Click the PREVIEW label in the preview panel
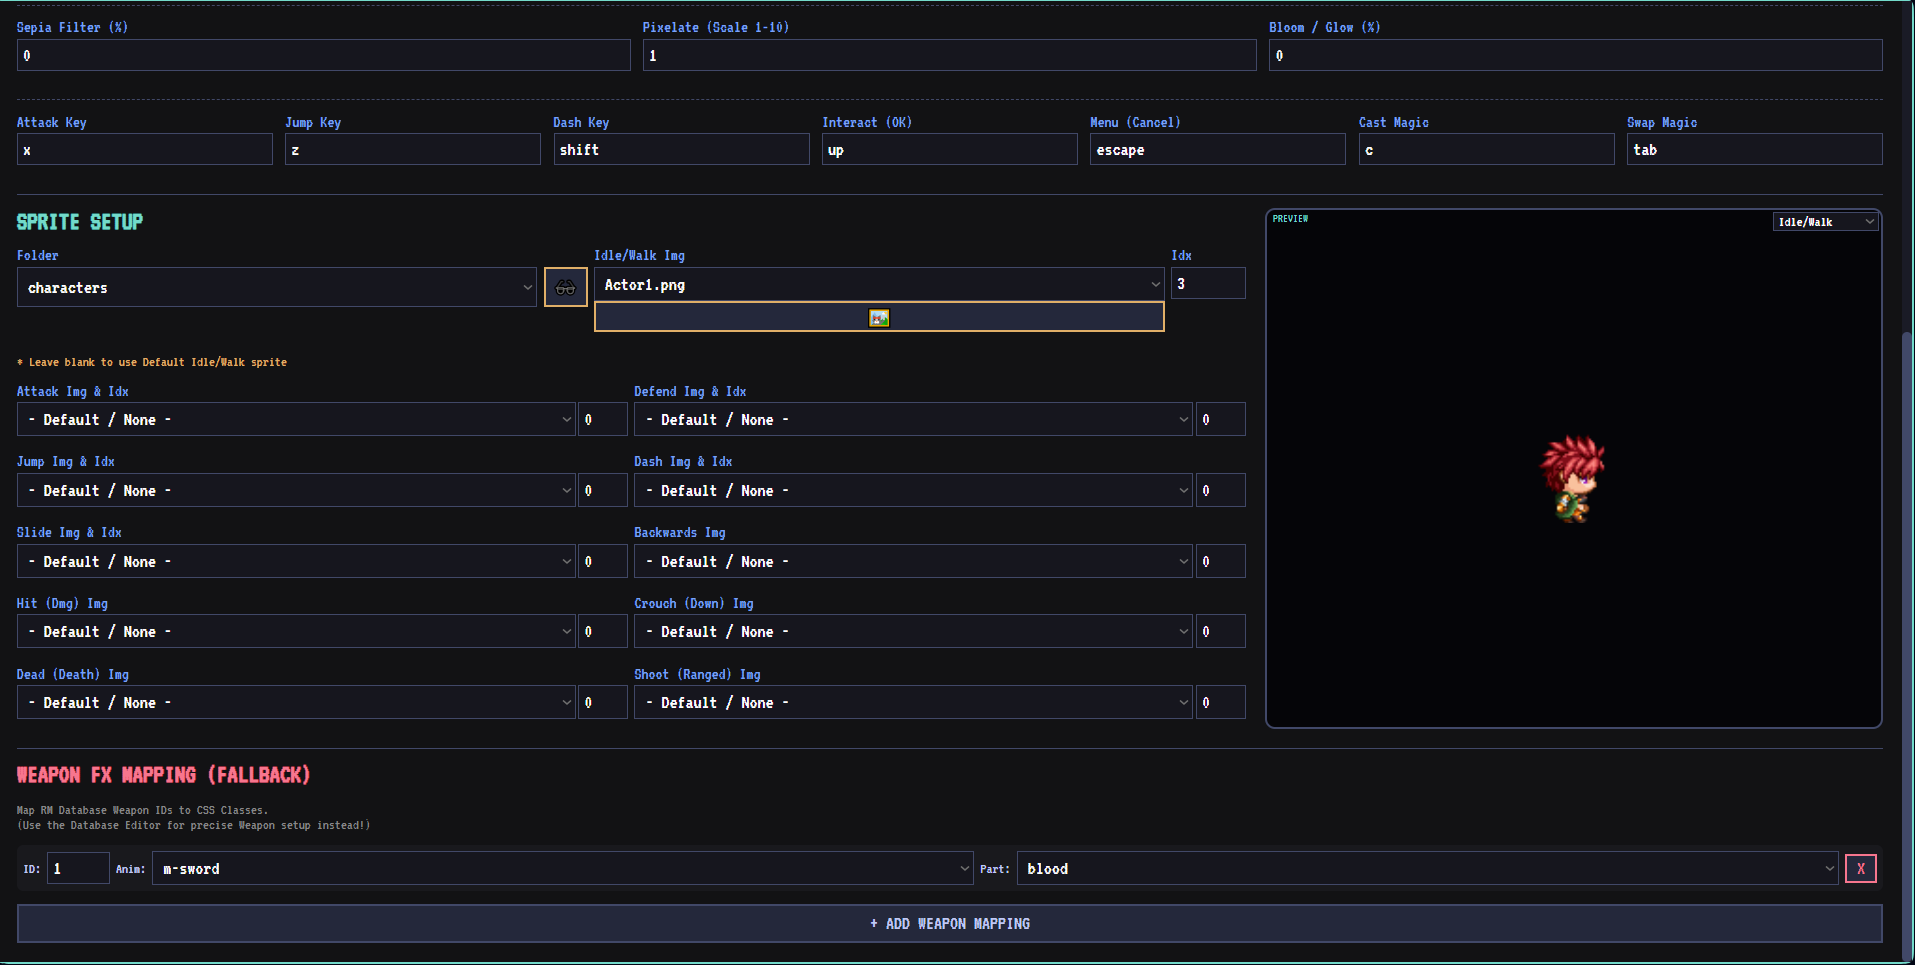 coord(1290,219)
